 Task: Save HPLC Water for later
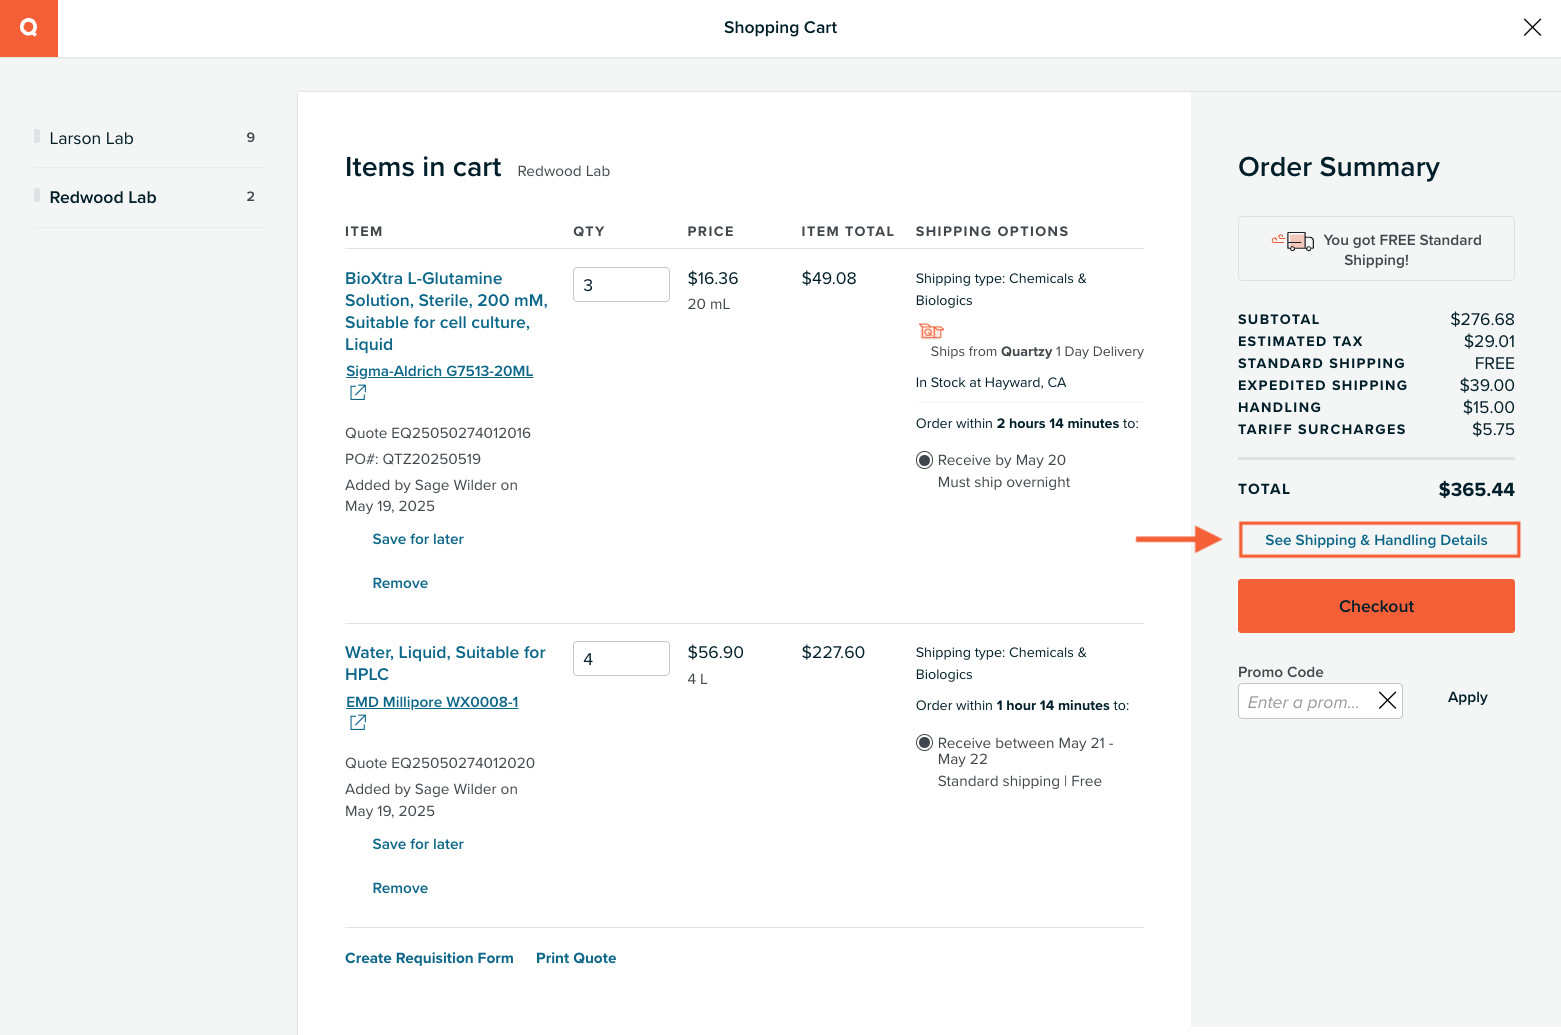pyautogui.click(x=418, y=844)
